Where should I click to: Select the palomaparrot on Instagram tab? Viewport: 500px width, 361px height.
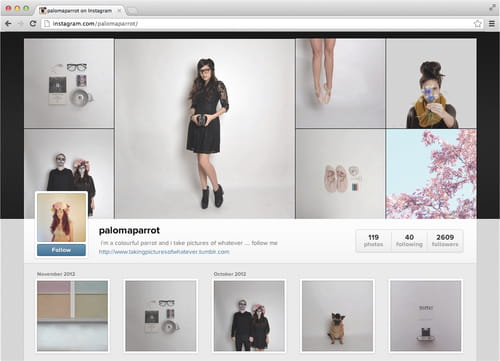tap(79, 11)
